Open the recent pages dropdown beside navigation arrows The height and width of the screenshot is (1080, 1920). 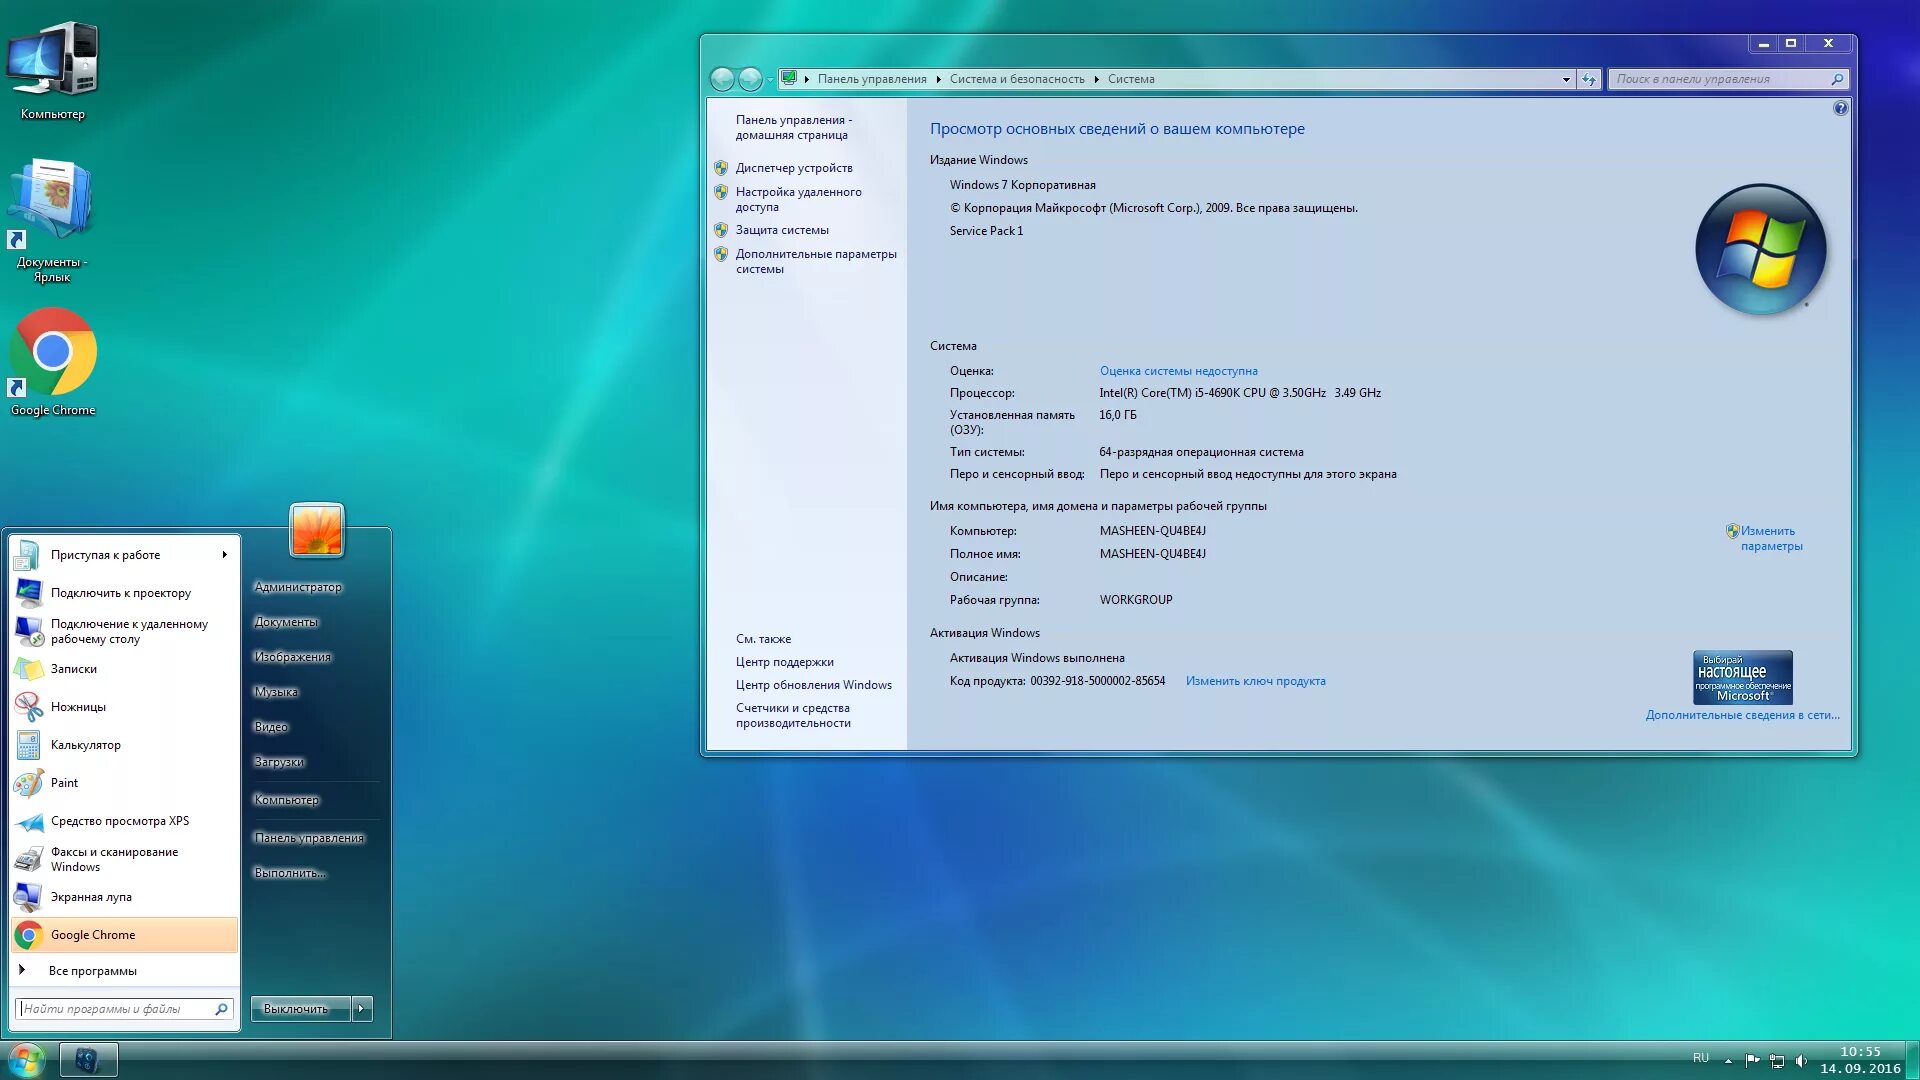click(770, 79)
